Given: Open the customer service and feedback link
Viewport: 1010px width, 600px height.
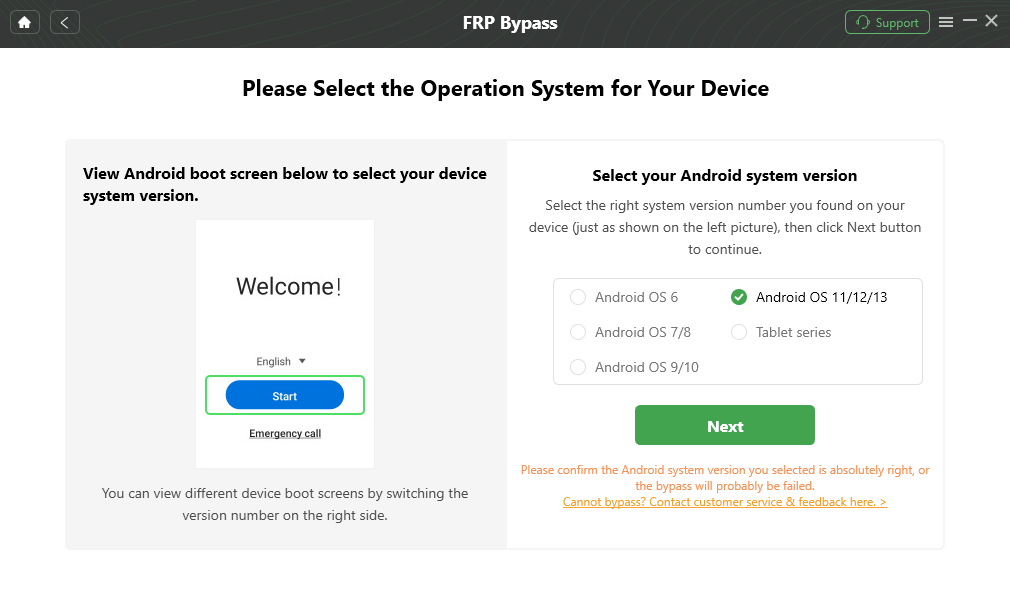Looking at the screenshot, I should click(724, 501).
